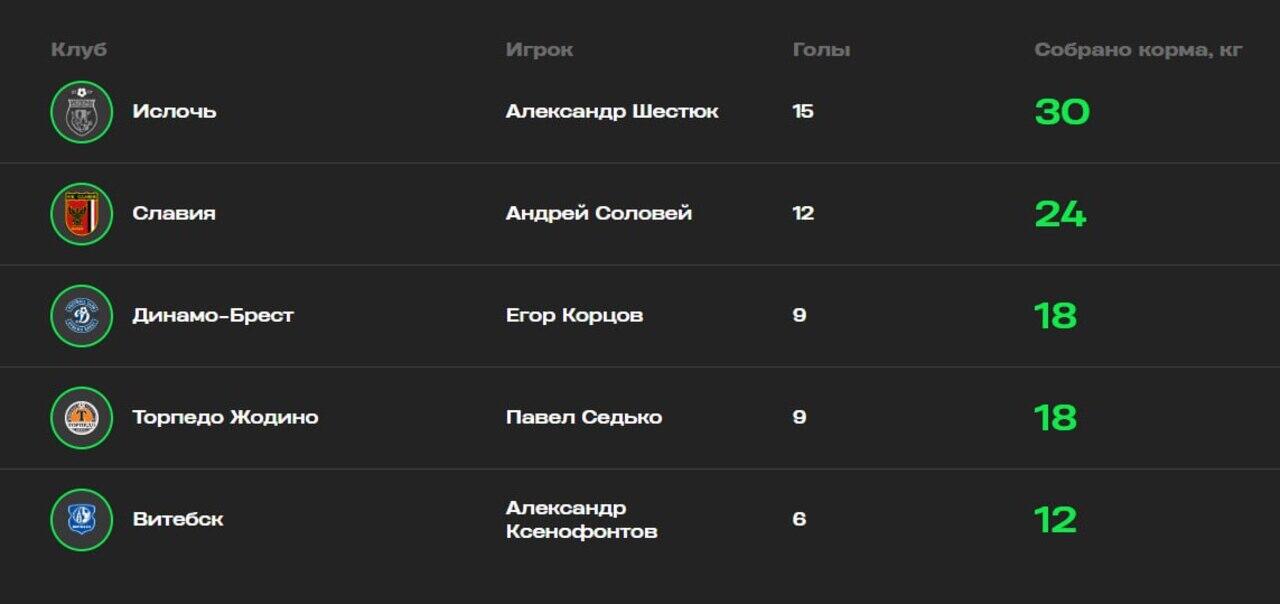Click the Торпедо Жодино club name

pyautogui.click(x=225, y=418)
